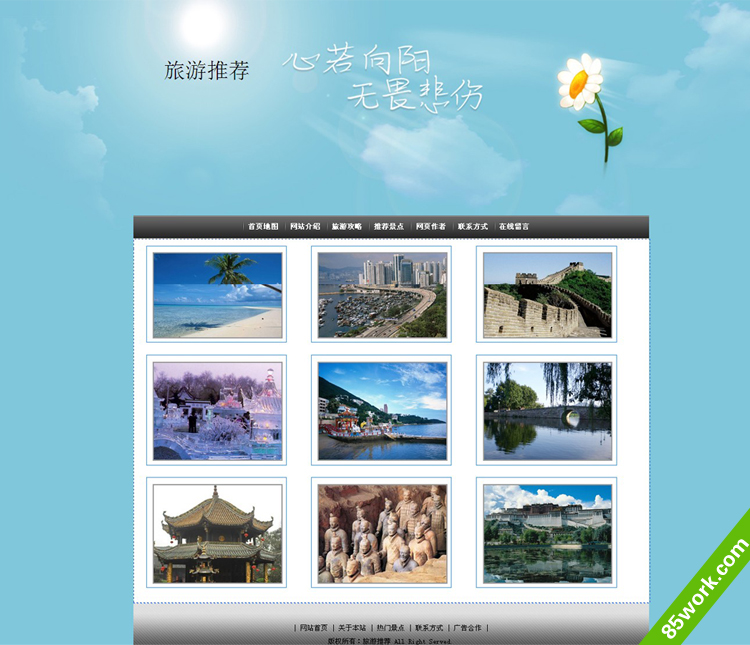
Task: Follow the 热门景点 footer link
Action: [x=390, y=628]
